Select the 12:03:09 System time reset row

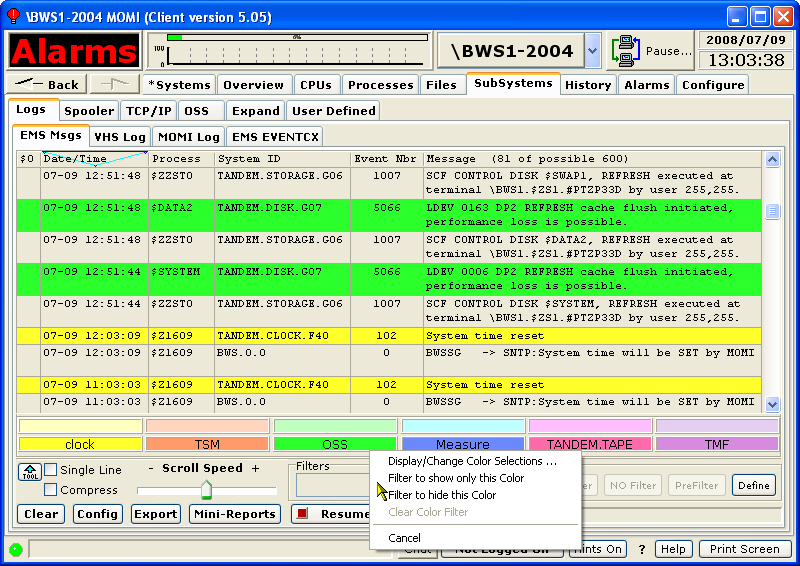coord(389,336)
